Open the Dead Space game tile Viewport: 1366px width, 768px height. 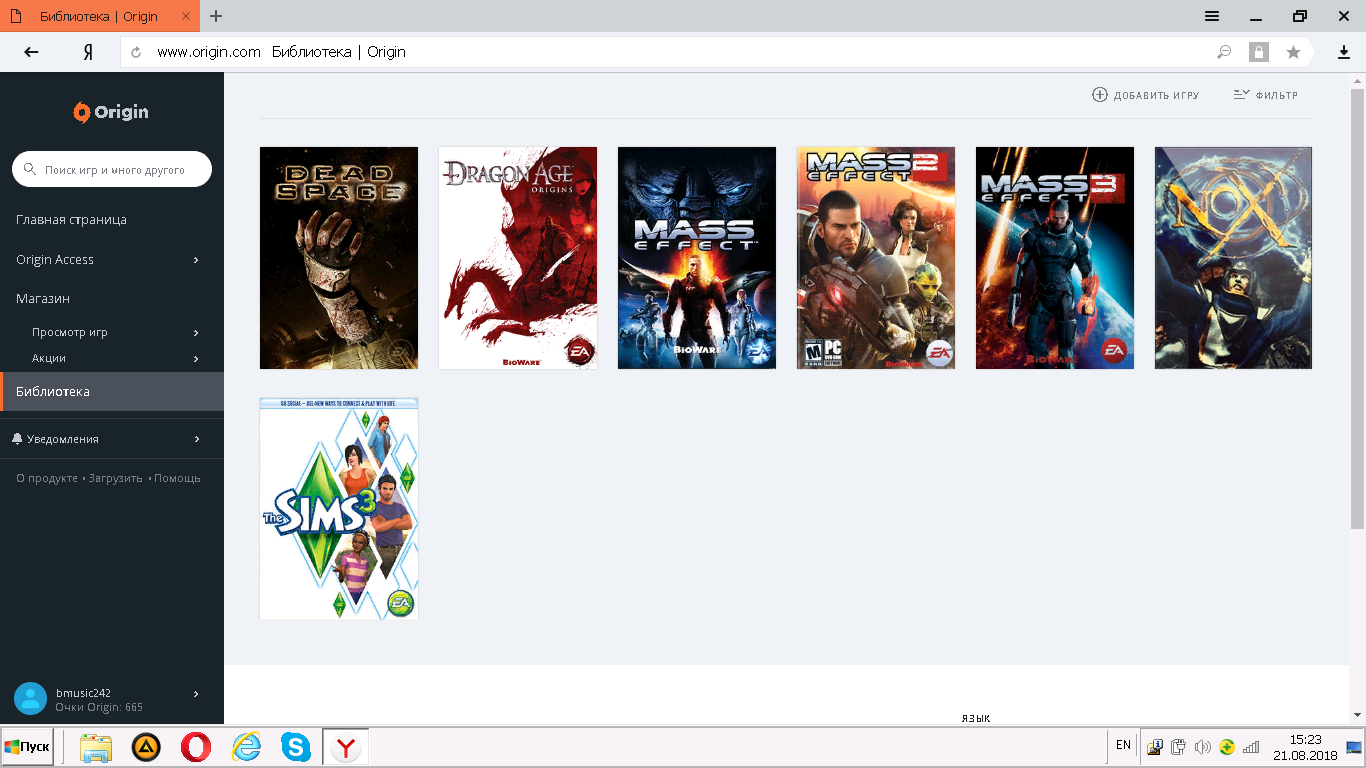(x=339, y=258)
